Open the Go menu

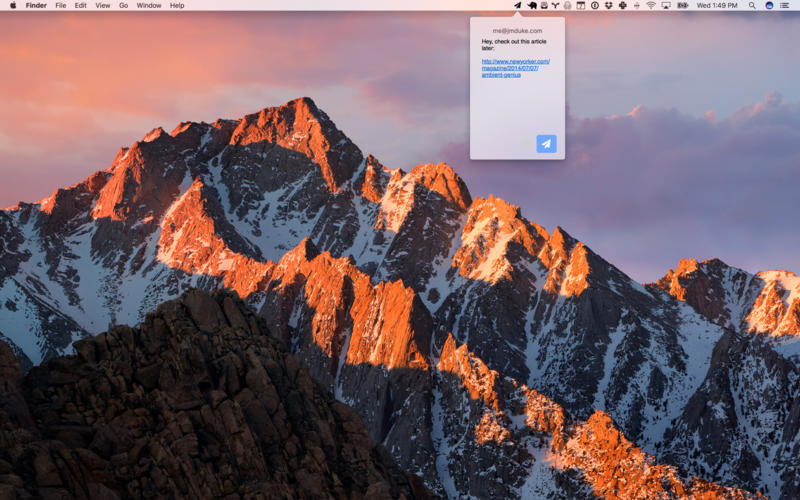coord(123,5)
